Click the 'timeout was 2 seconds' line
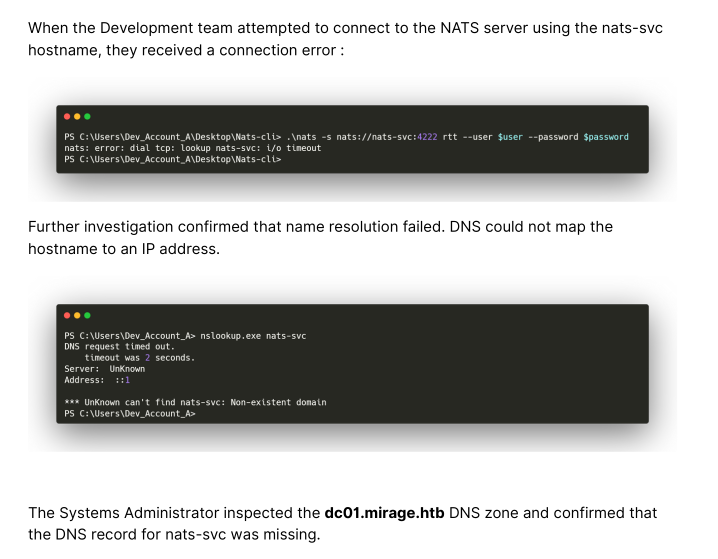Screen dimensions: 718x559 pos(139,357)
